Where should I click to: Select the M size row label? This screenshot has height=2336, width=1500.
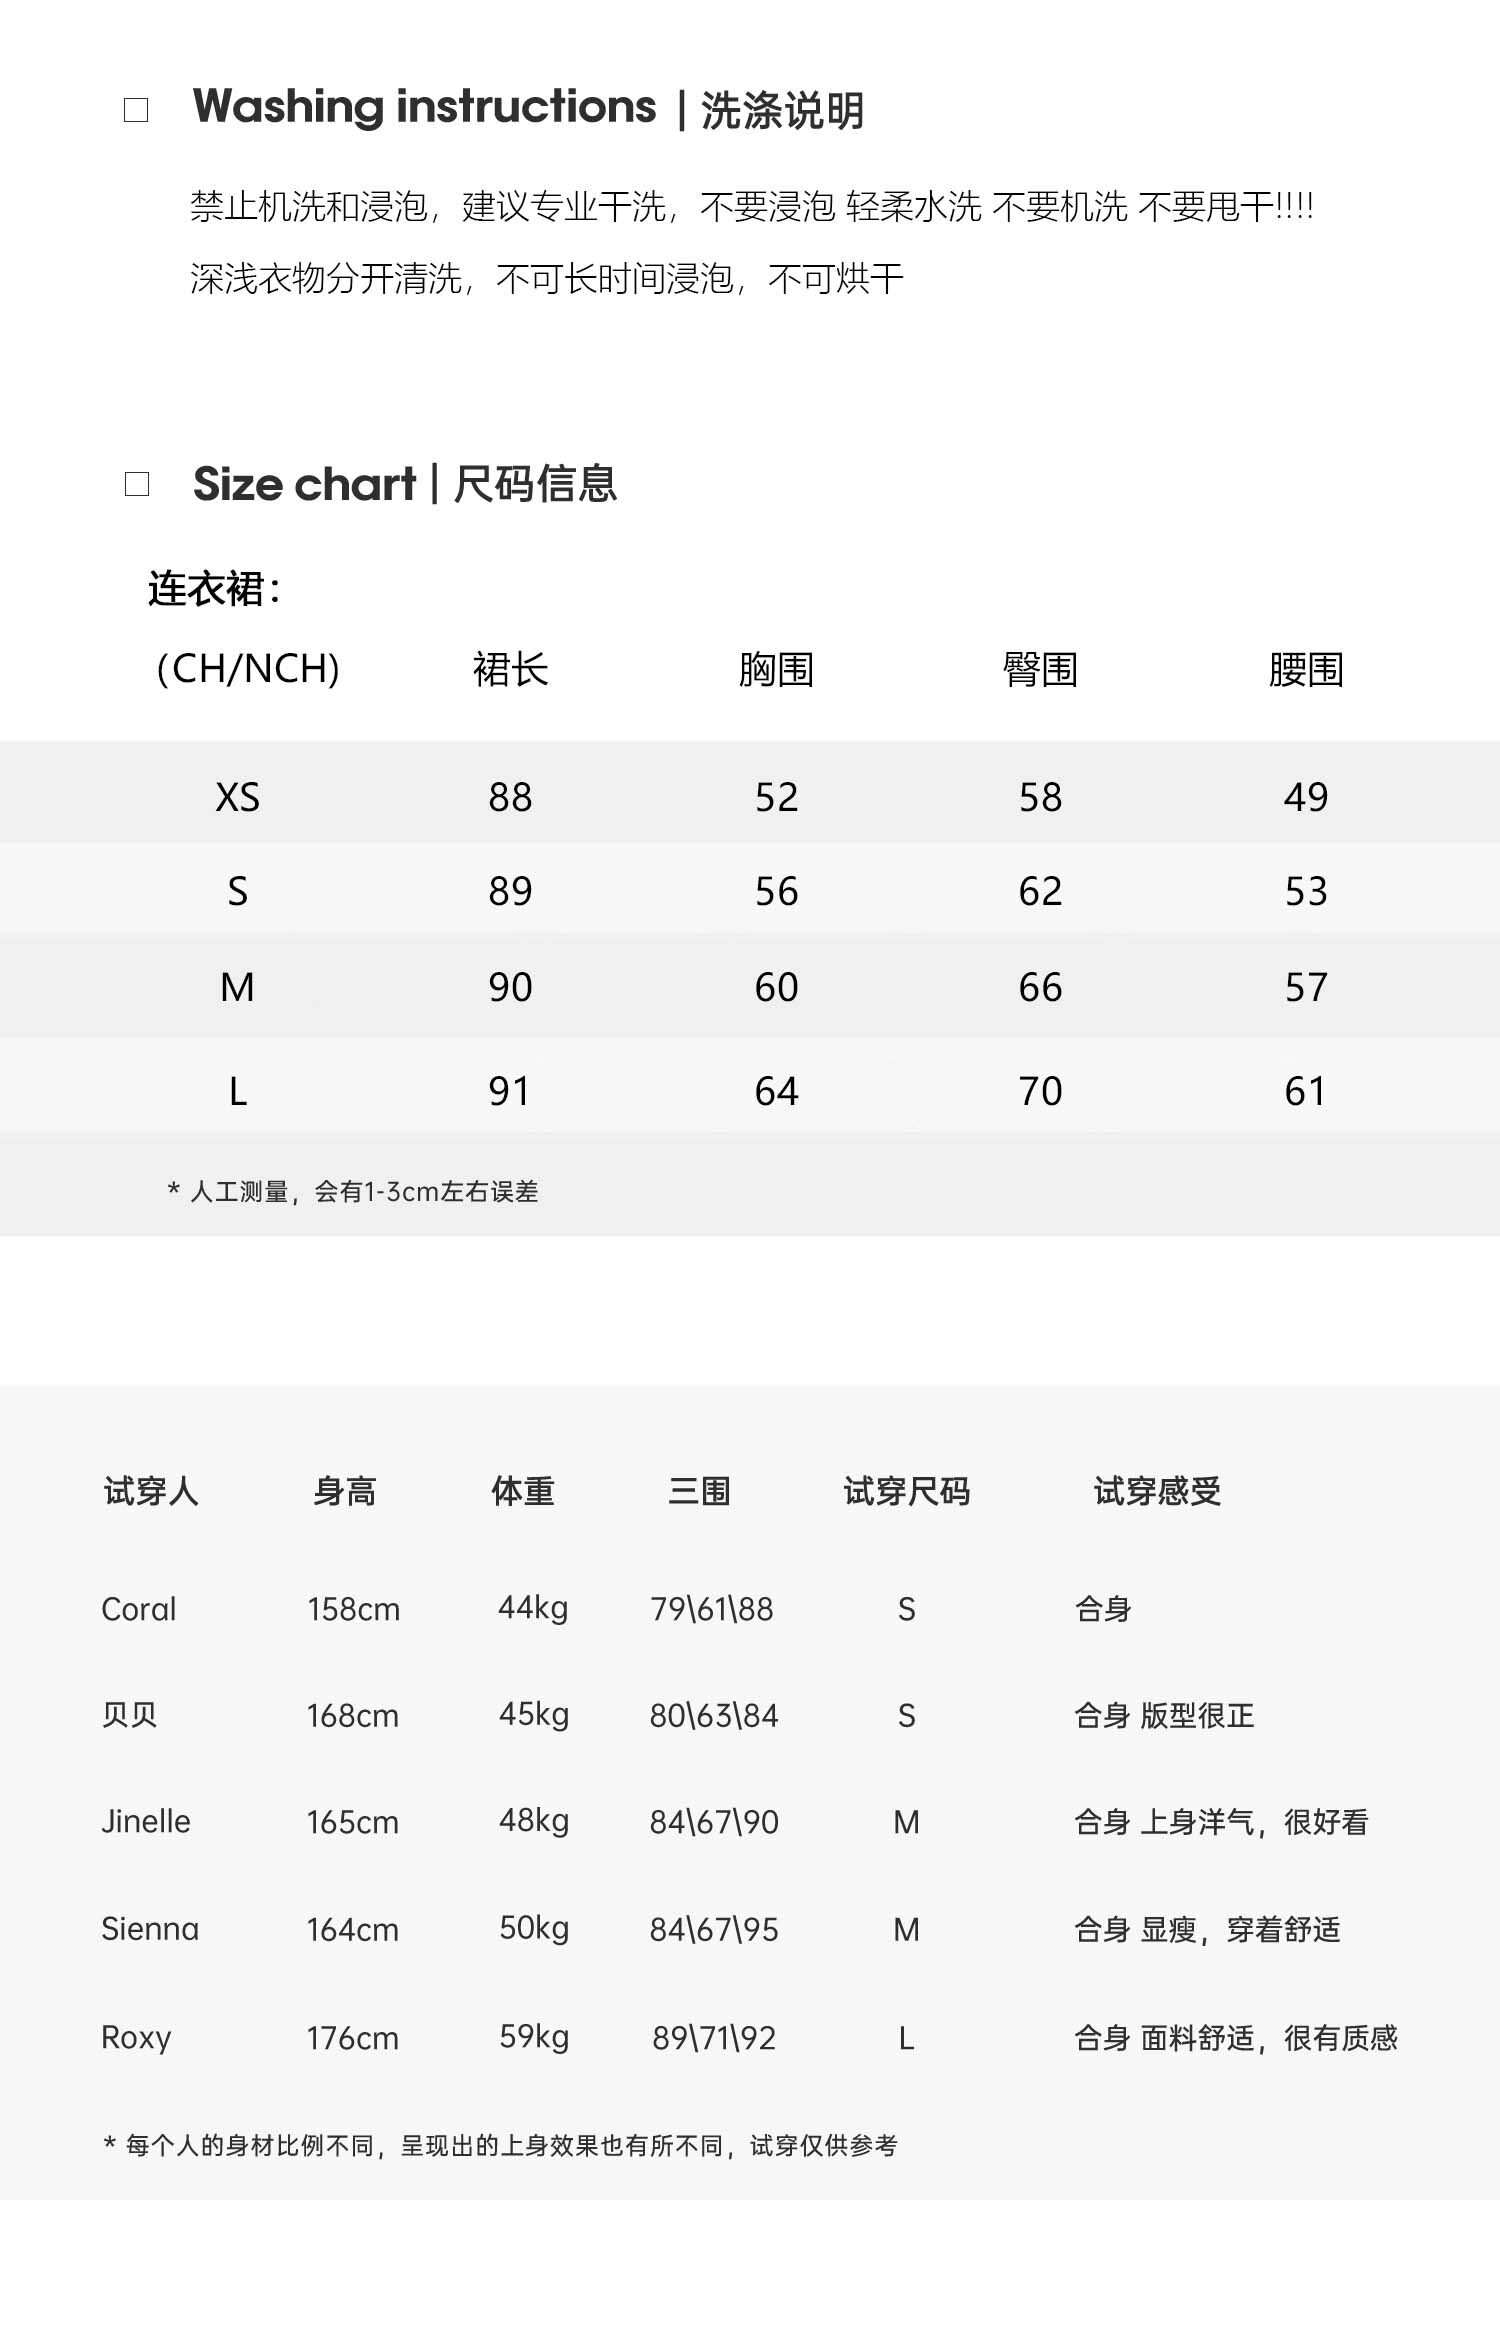(238, 988)
